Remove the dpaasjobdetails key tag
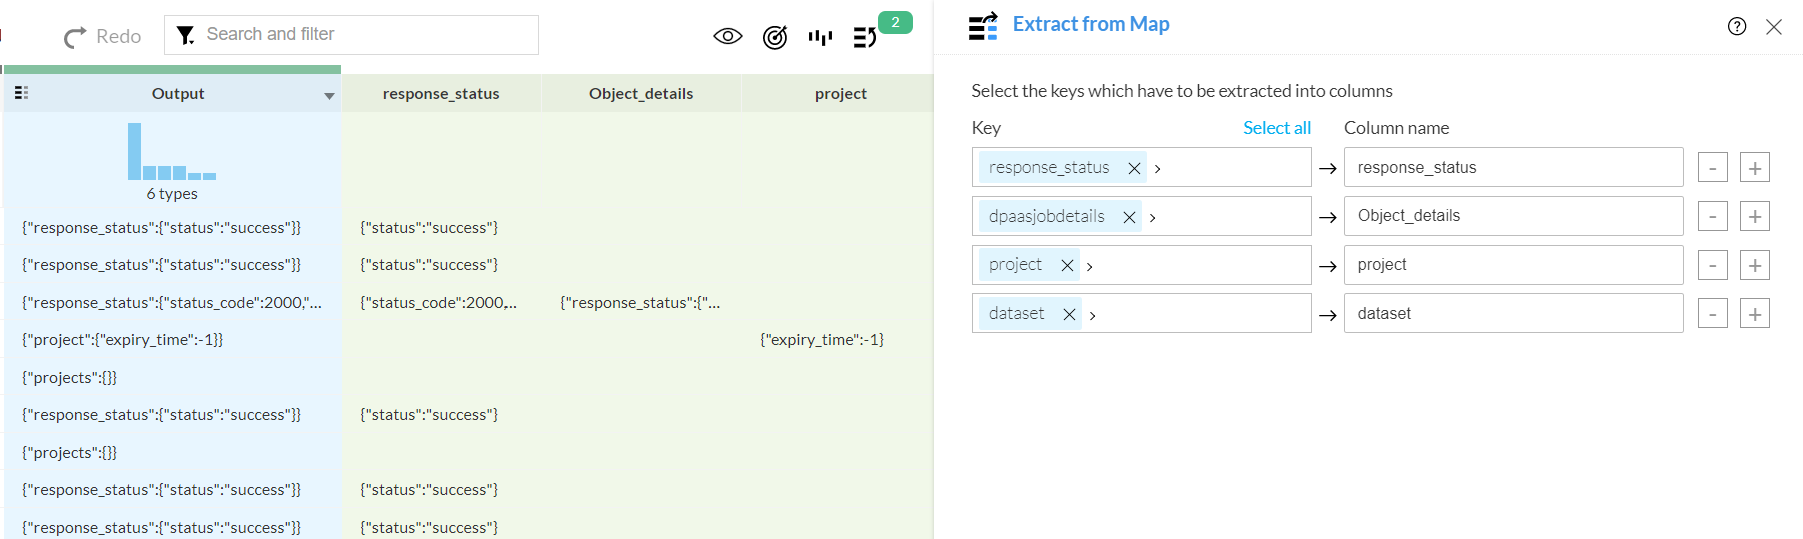The image size is (1803, 539). (x=1129, y=217)
